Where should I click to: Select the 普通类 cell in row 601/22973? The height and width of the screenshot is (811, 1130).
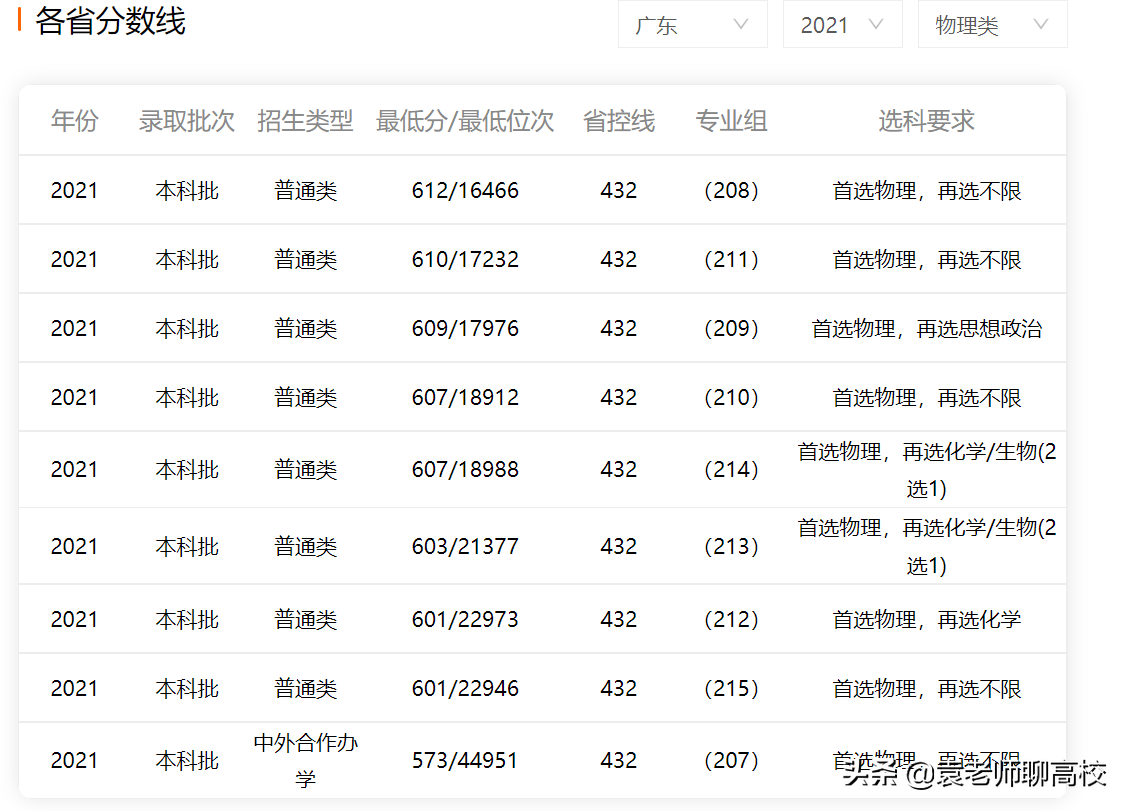click(305, 618)
